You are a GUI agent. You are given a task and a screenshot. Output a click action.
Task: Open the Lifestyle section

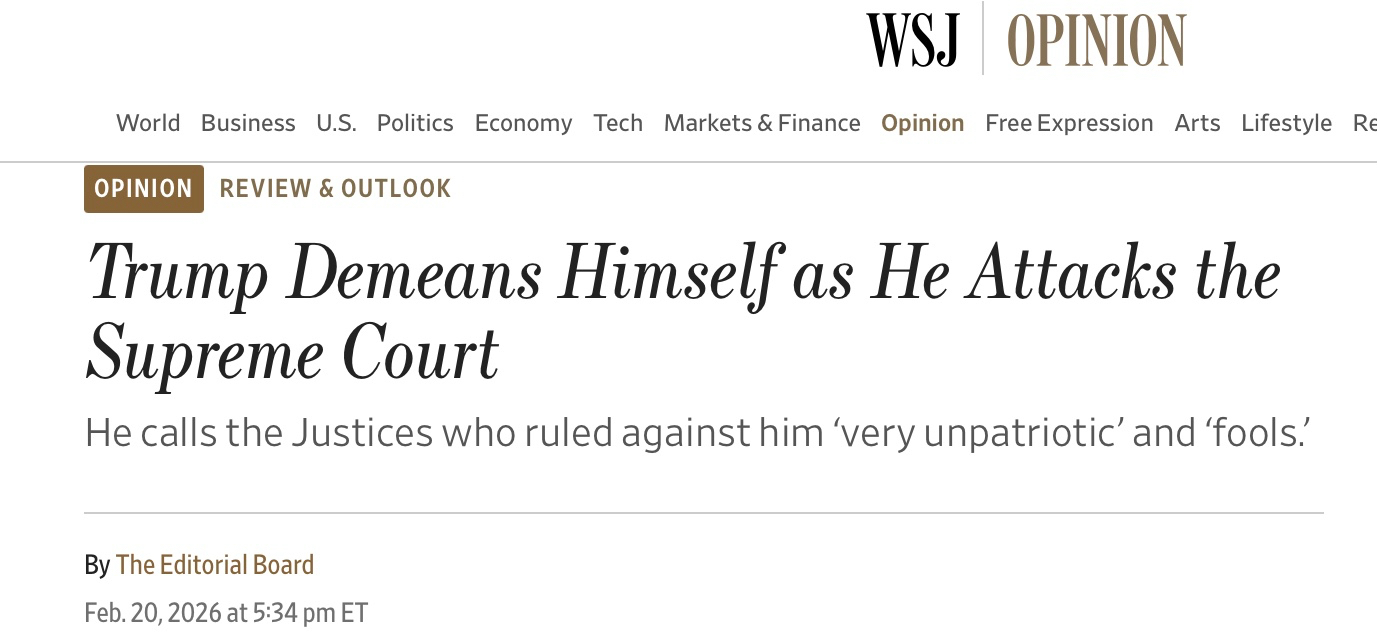tap(1286, 123)
